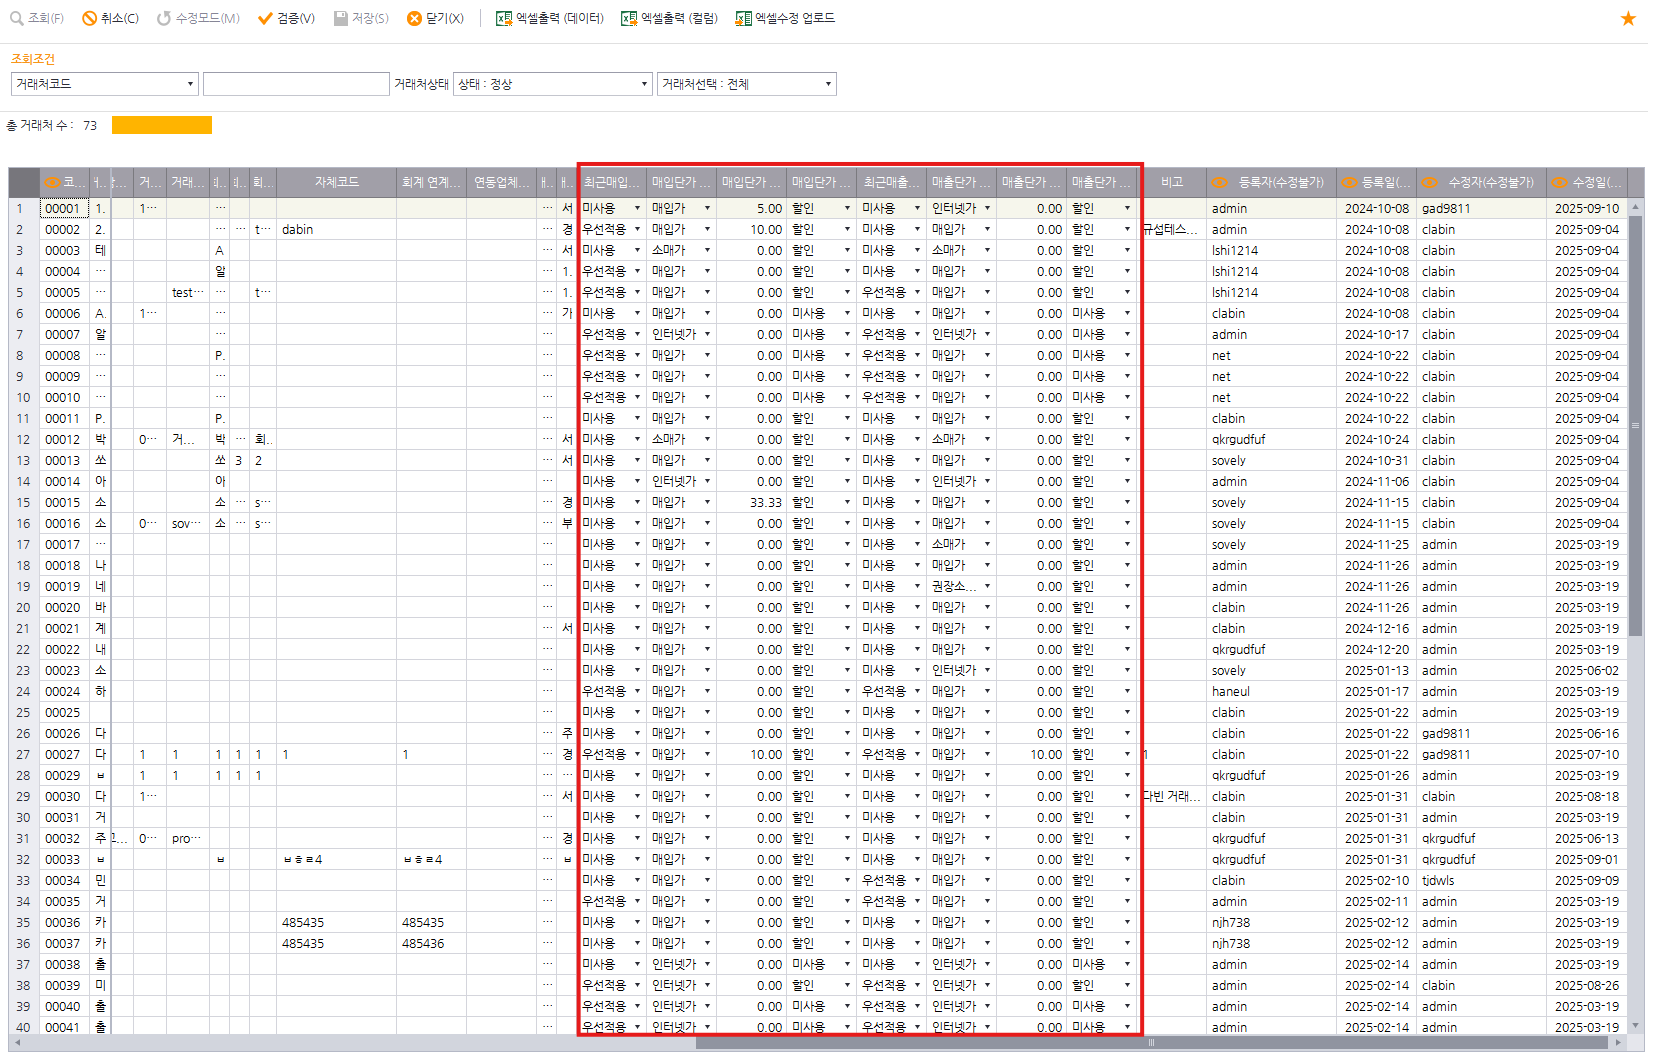Click the 닫기(X) close icon
1655x1057 pixels.
(x=414, y=18)
